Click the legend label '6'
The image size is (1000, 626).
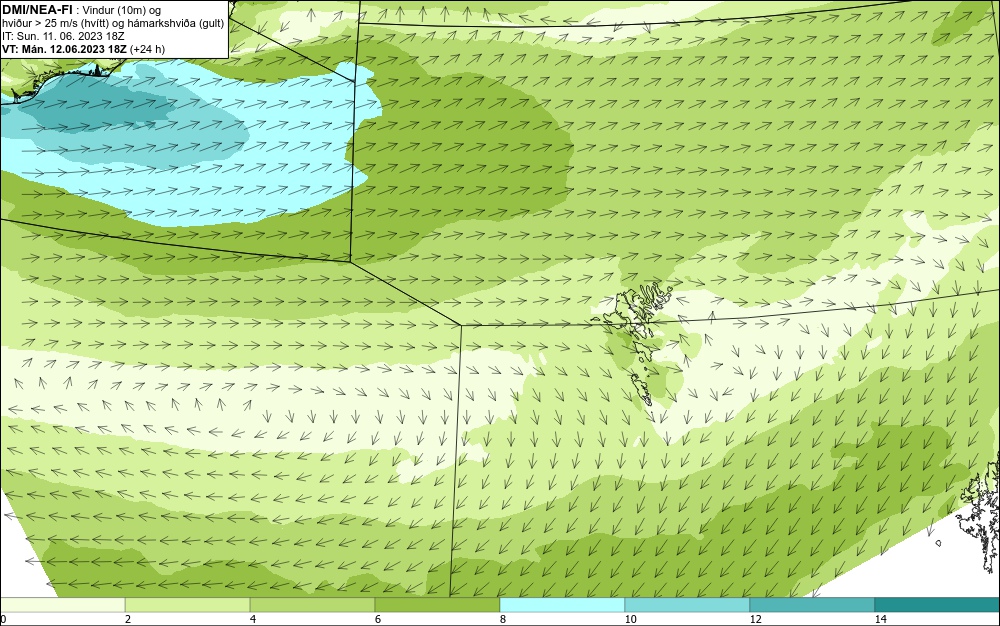pyautogui.click(x=378, y=619)
